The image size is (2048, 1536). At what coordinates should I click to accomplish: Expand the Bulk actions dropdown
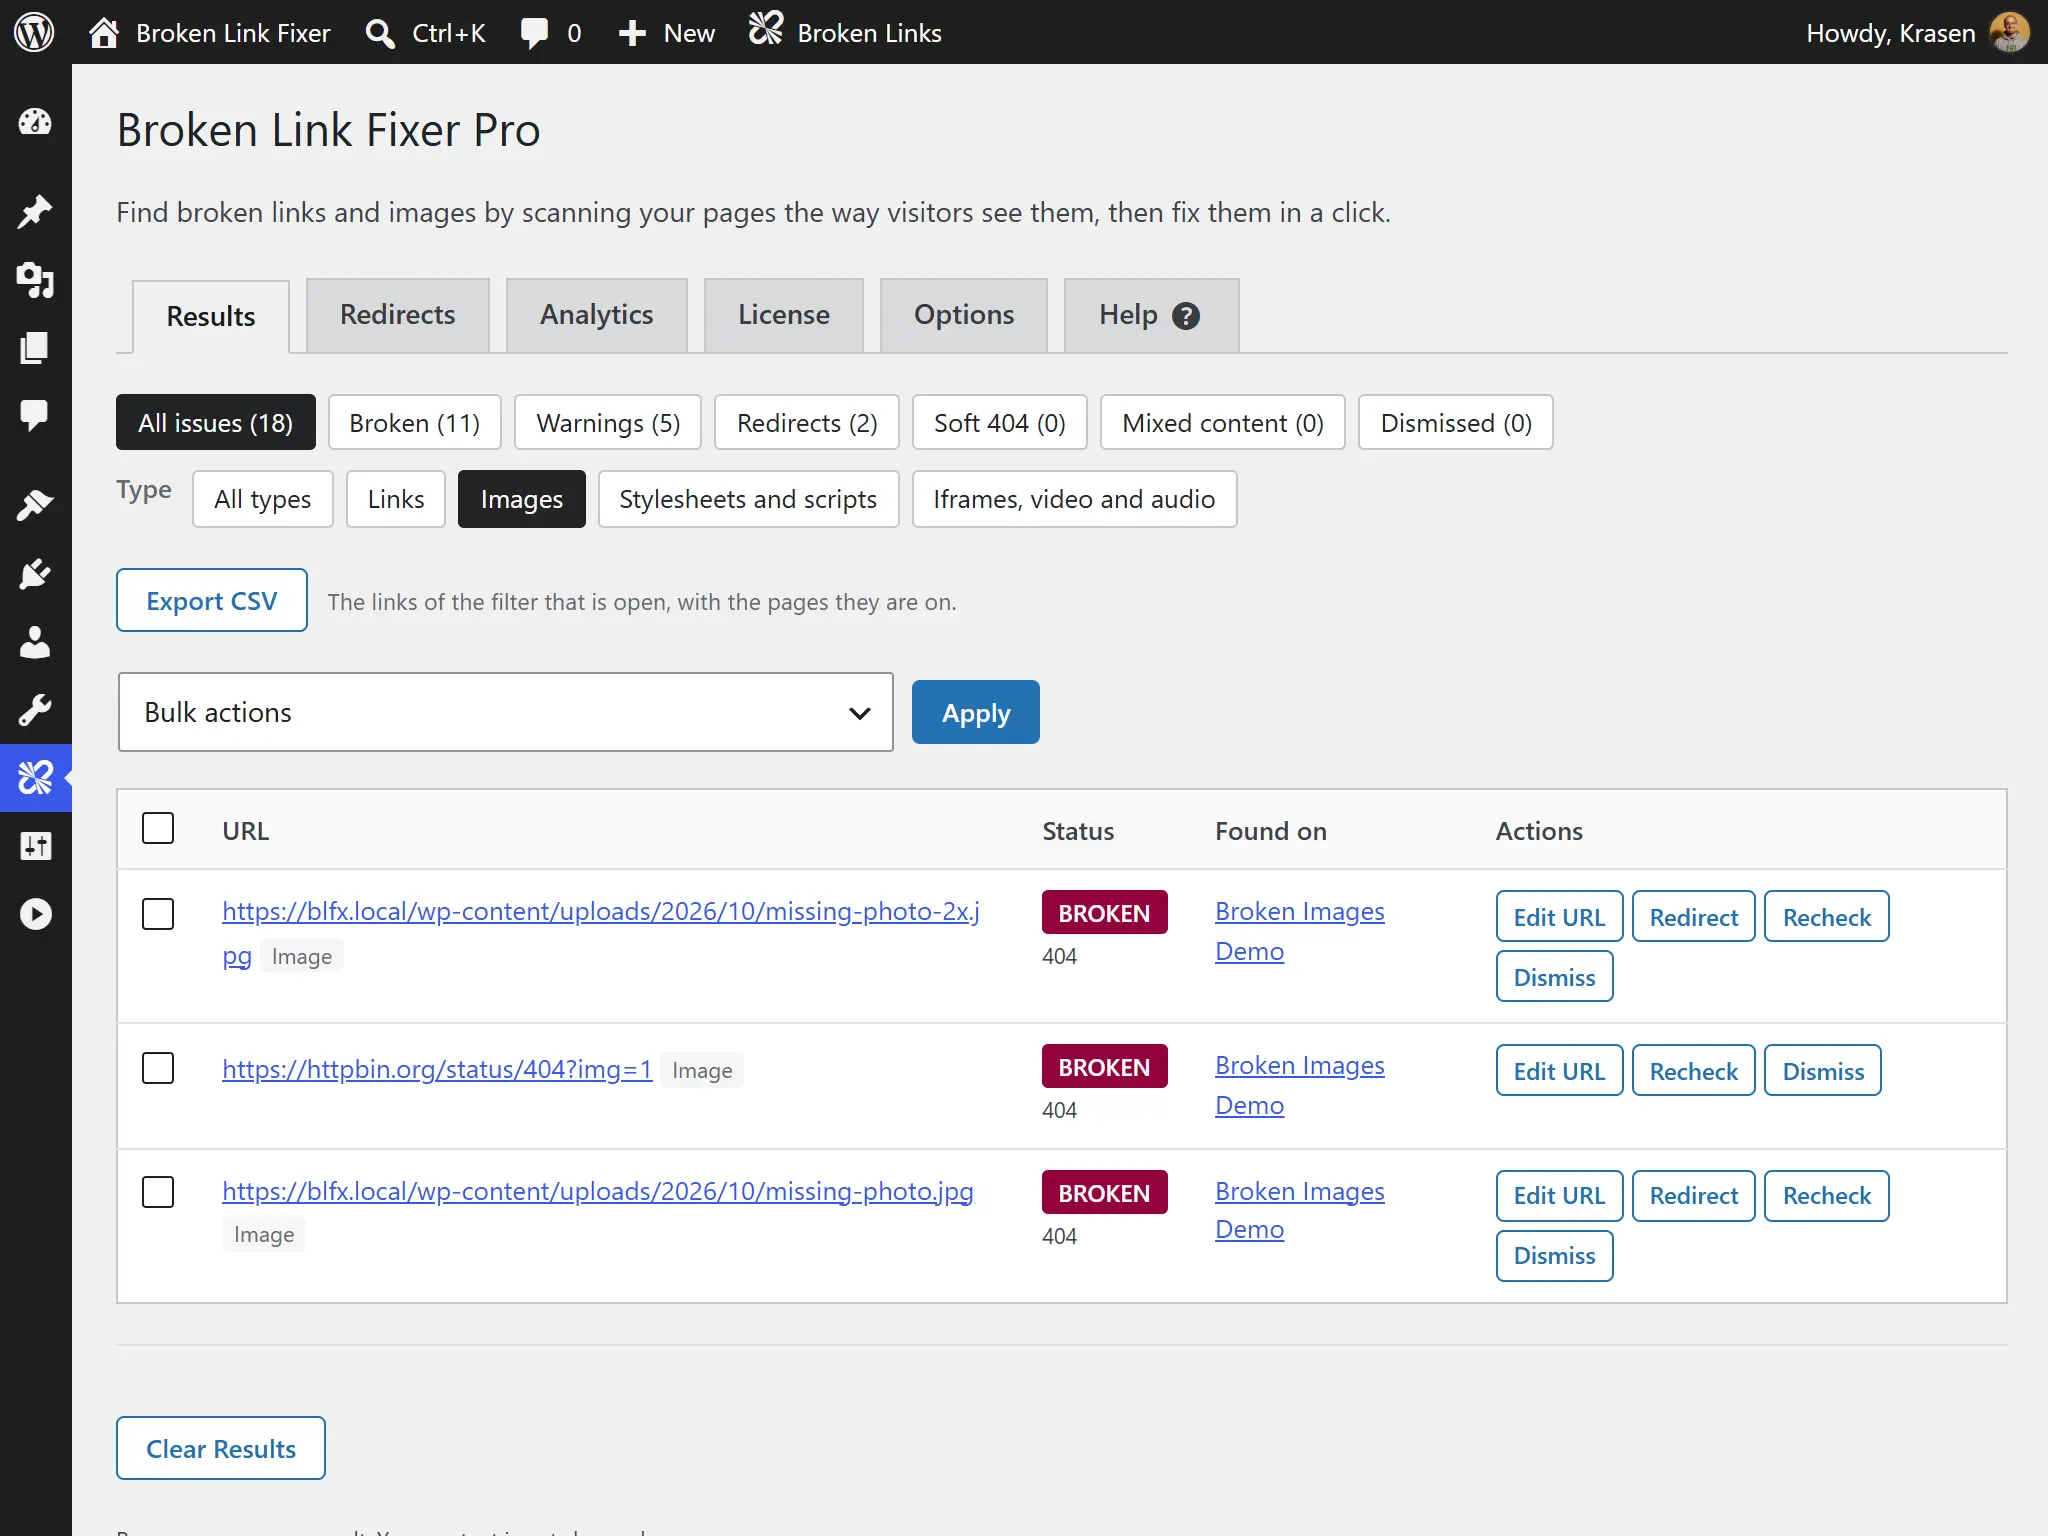[x=506, y=712]
